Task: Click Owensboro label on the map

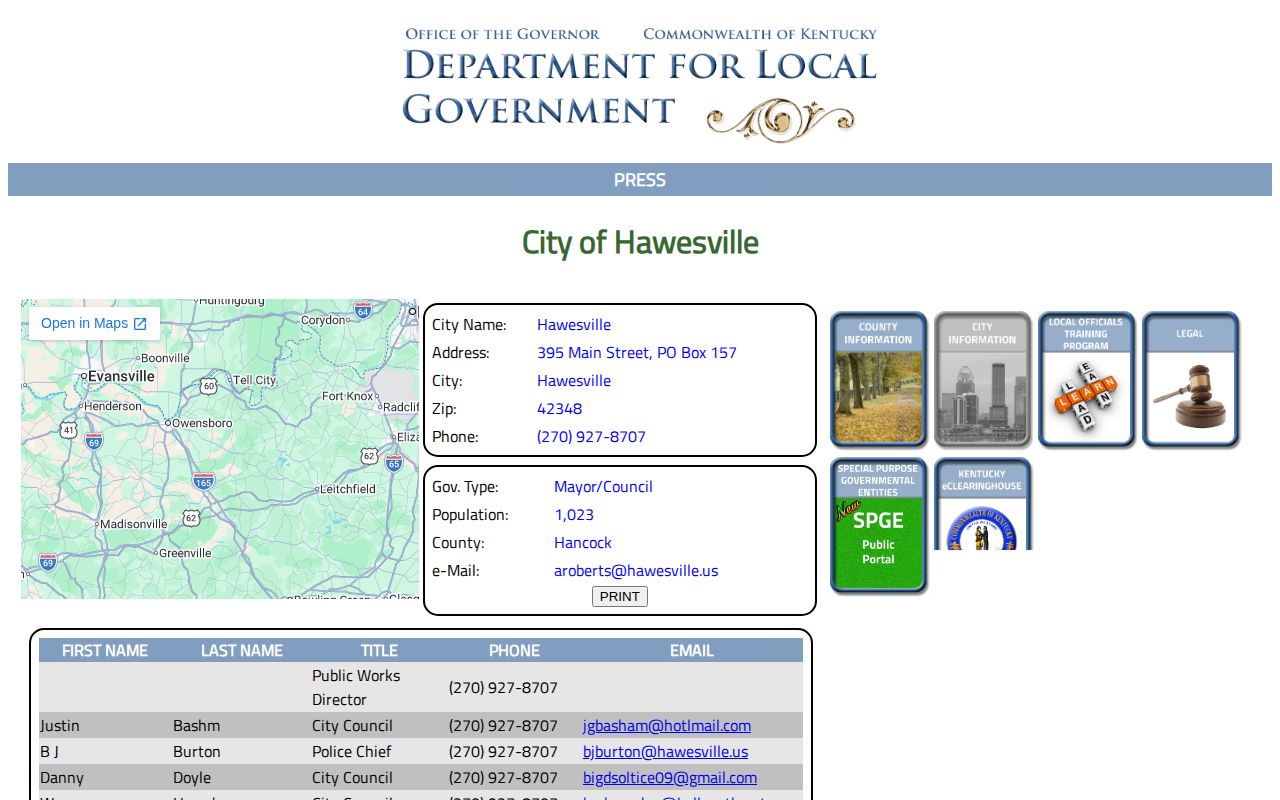Action: [201, 423]
